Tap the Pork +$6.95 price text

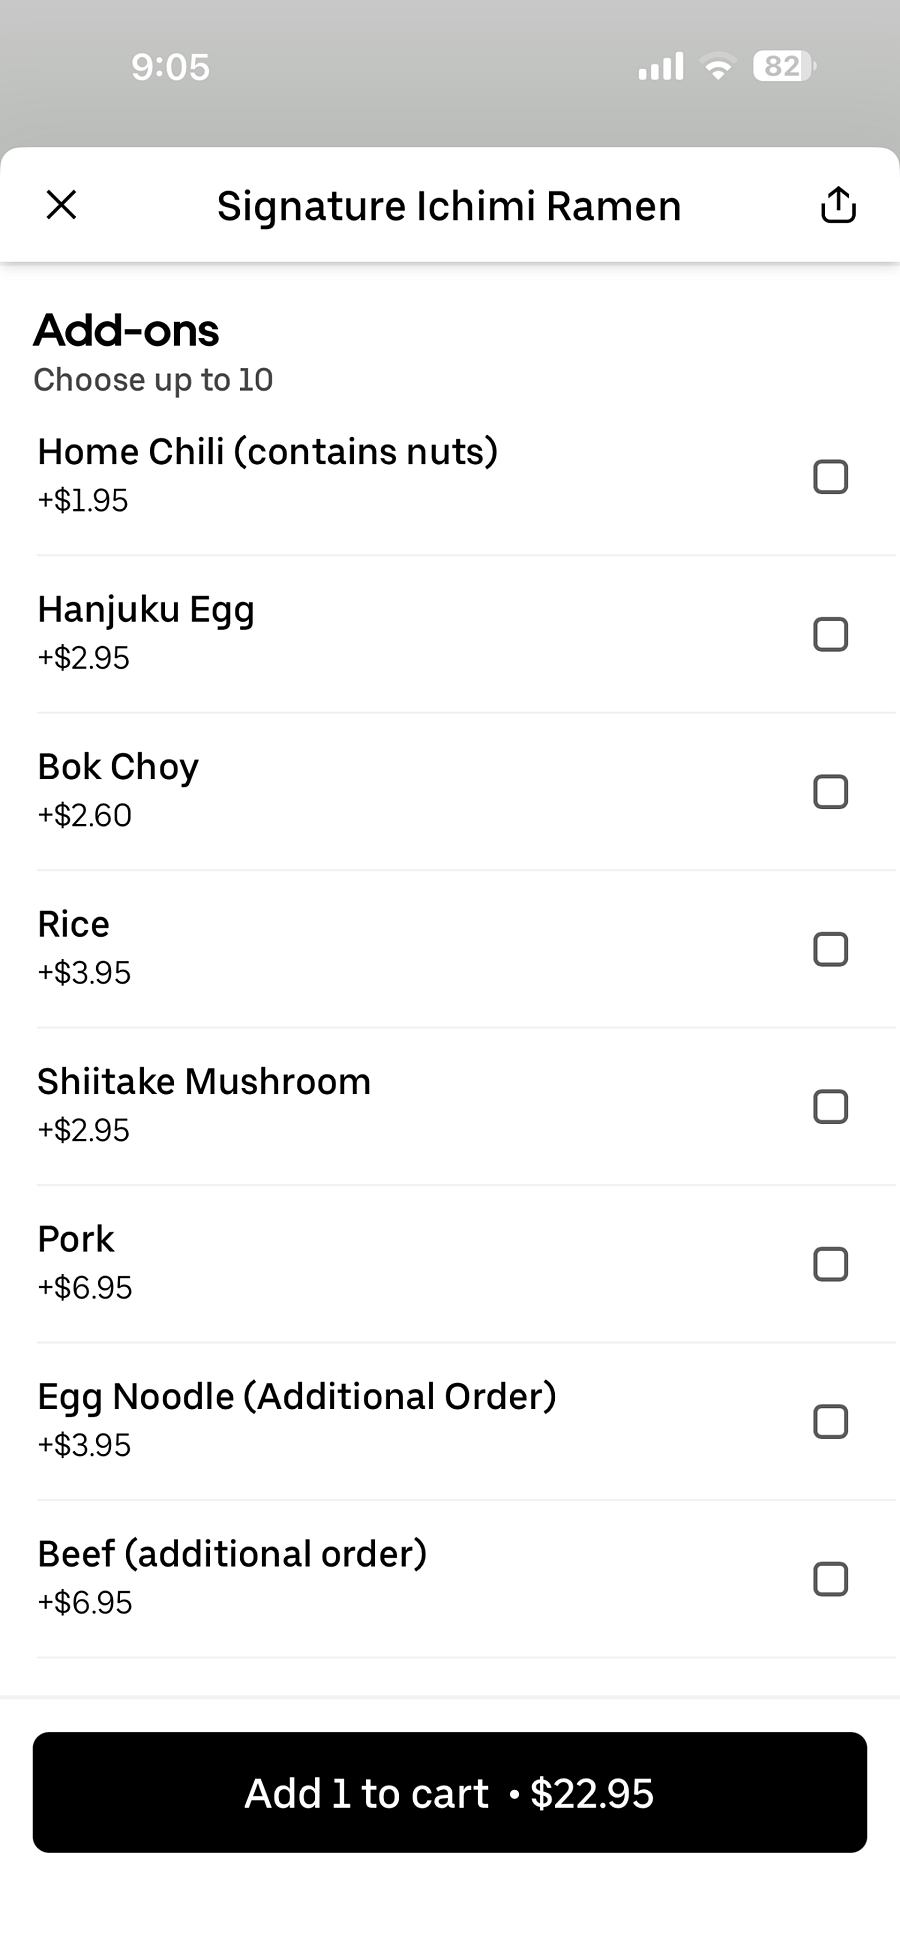tap(85, 1288)
